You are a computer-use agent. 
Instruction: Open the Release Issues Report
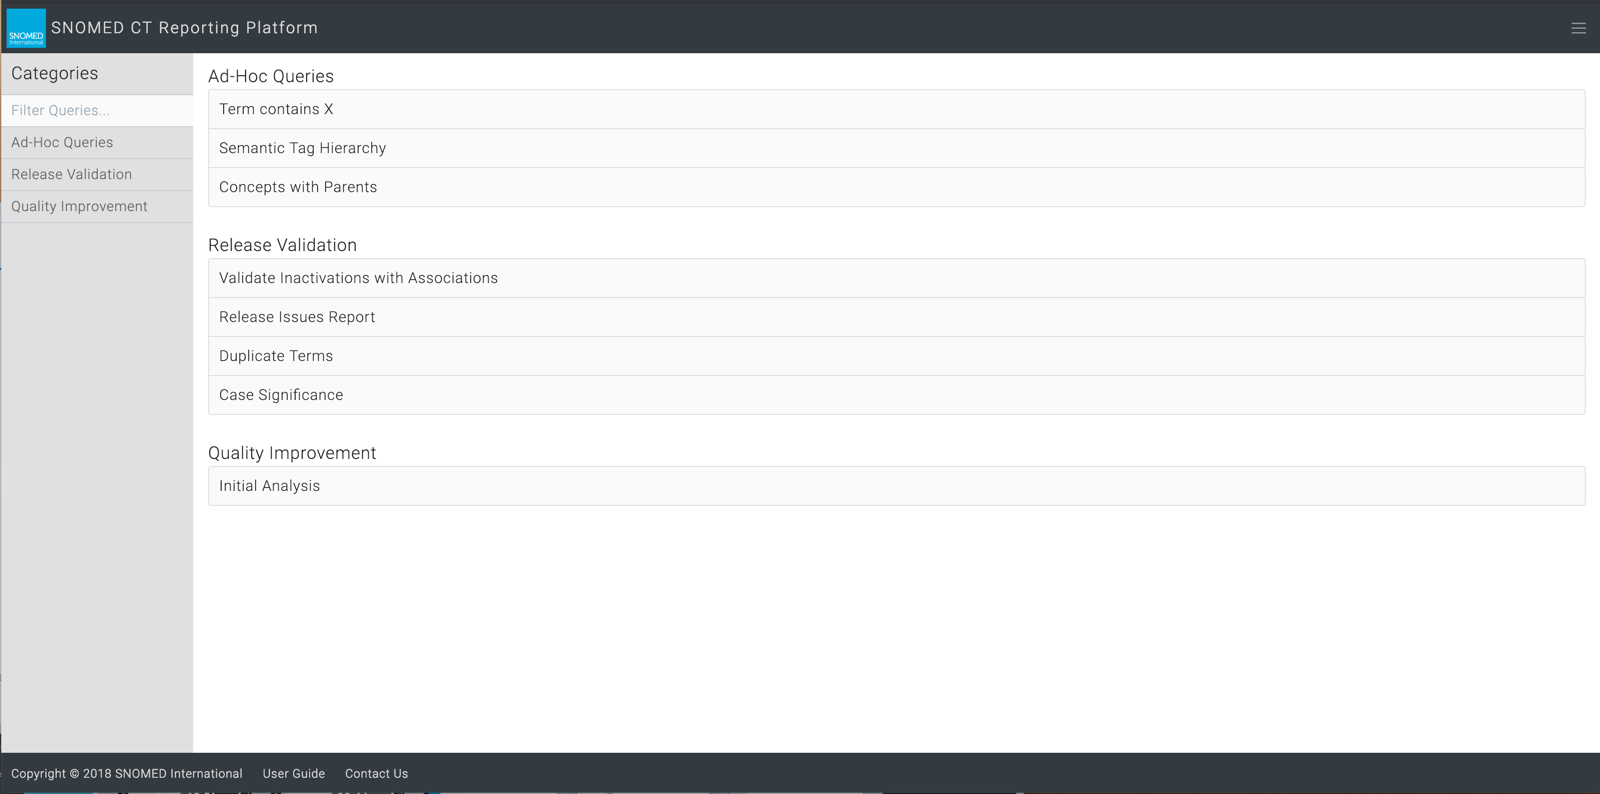297,317
